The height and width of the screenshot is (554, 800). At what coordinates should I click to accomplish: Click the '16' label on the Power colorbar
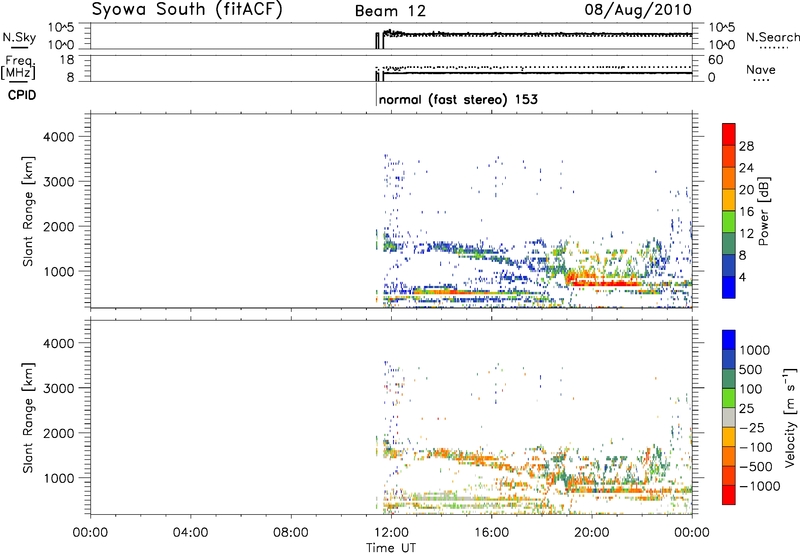pos(746,212)
